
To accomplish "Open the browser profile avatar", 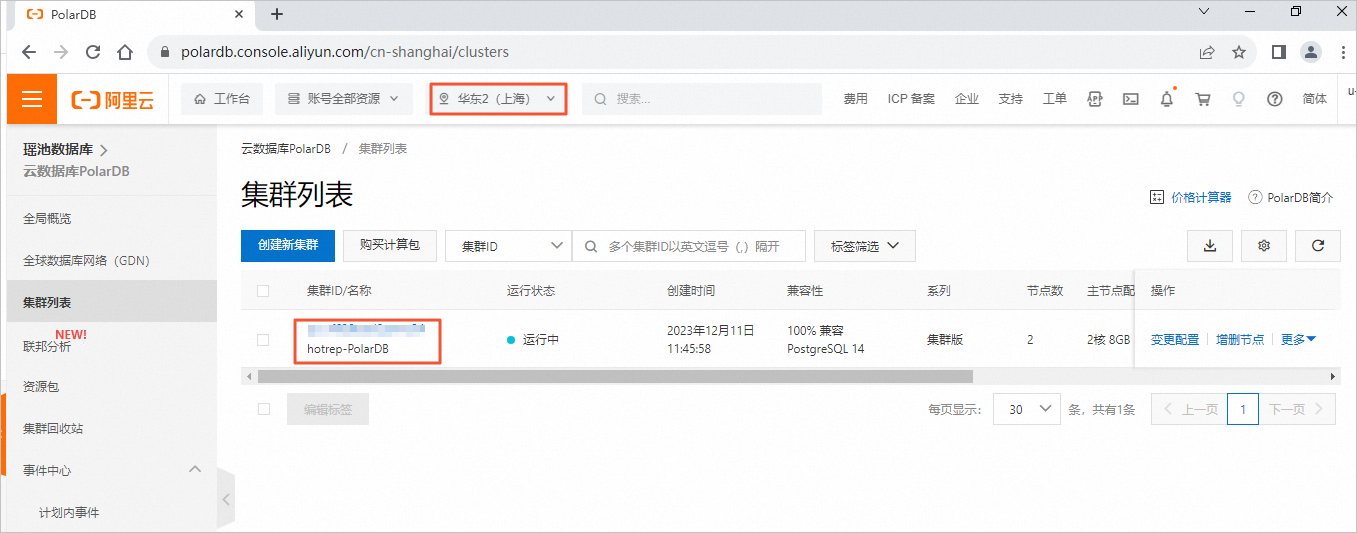I will point(1310,52).
